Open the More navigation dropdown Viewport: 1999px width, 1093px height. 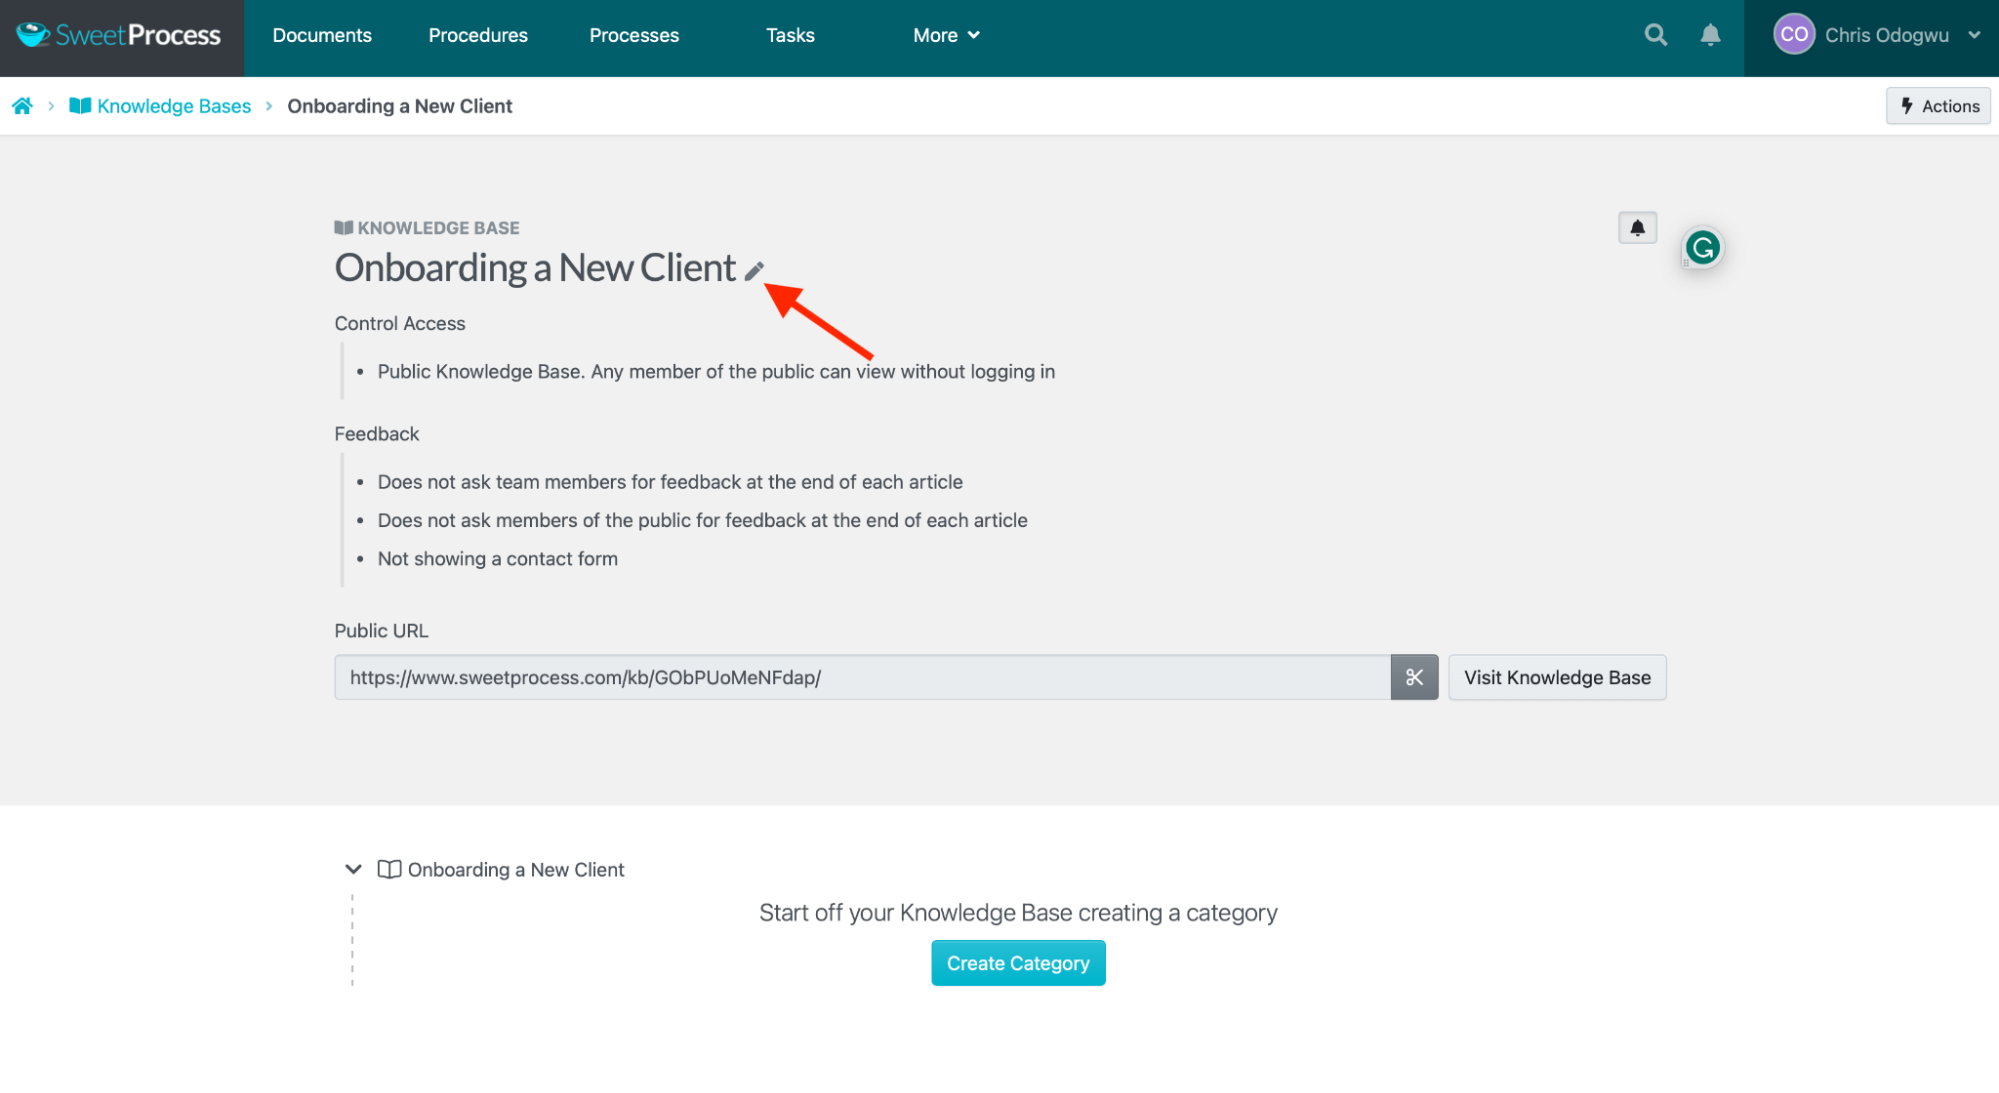click(944, 35)
